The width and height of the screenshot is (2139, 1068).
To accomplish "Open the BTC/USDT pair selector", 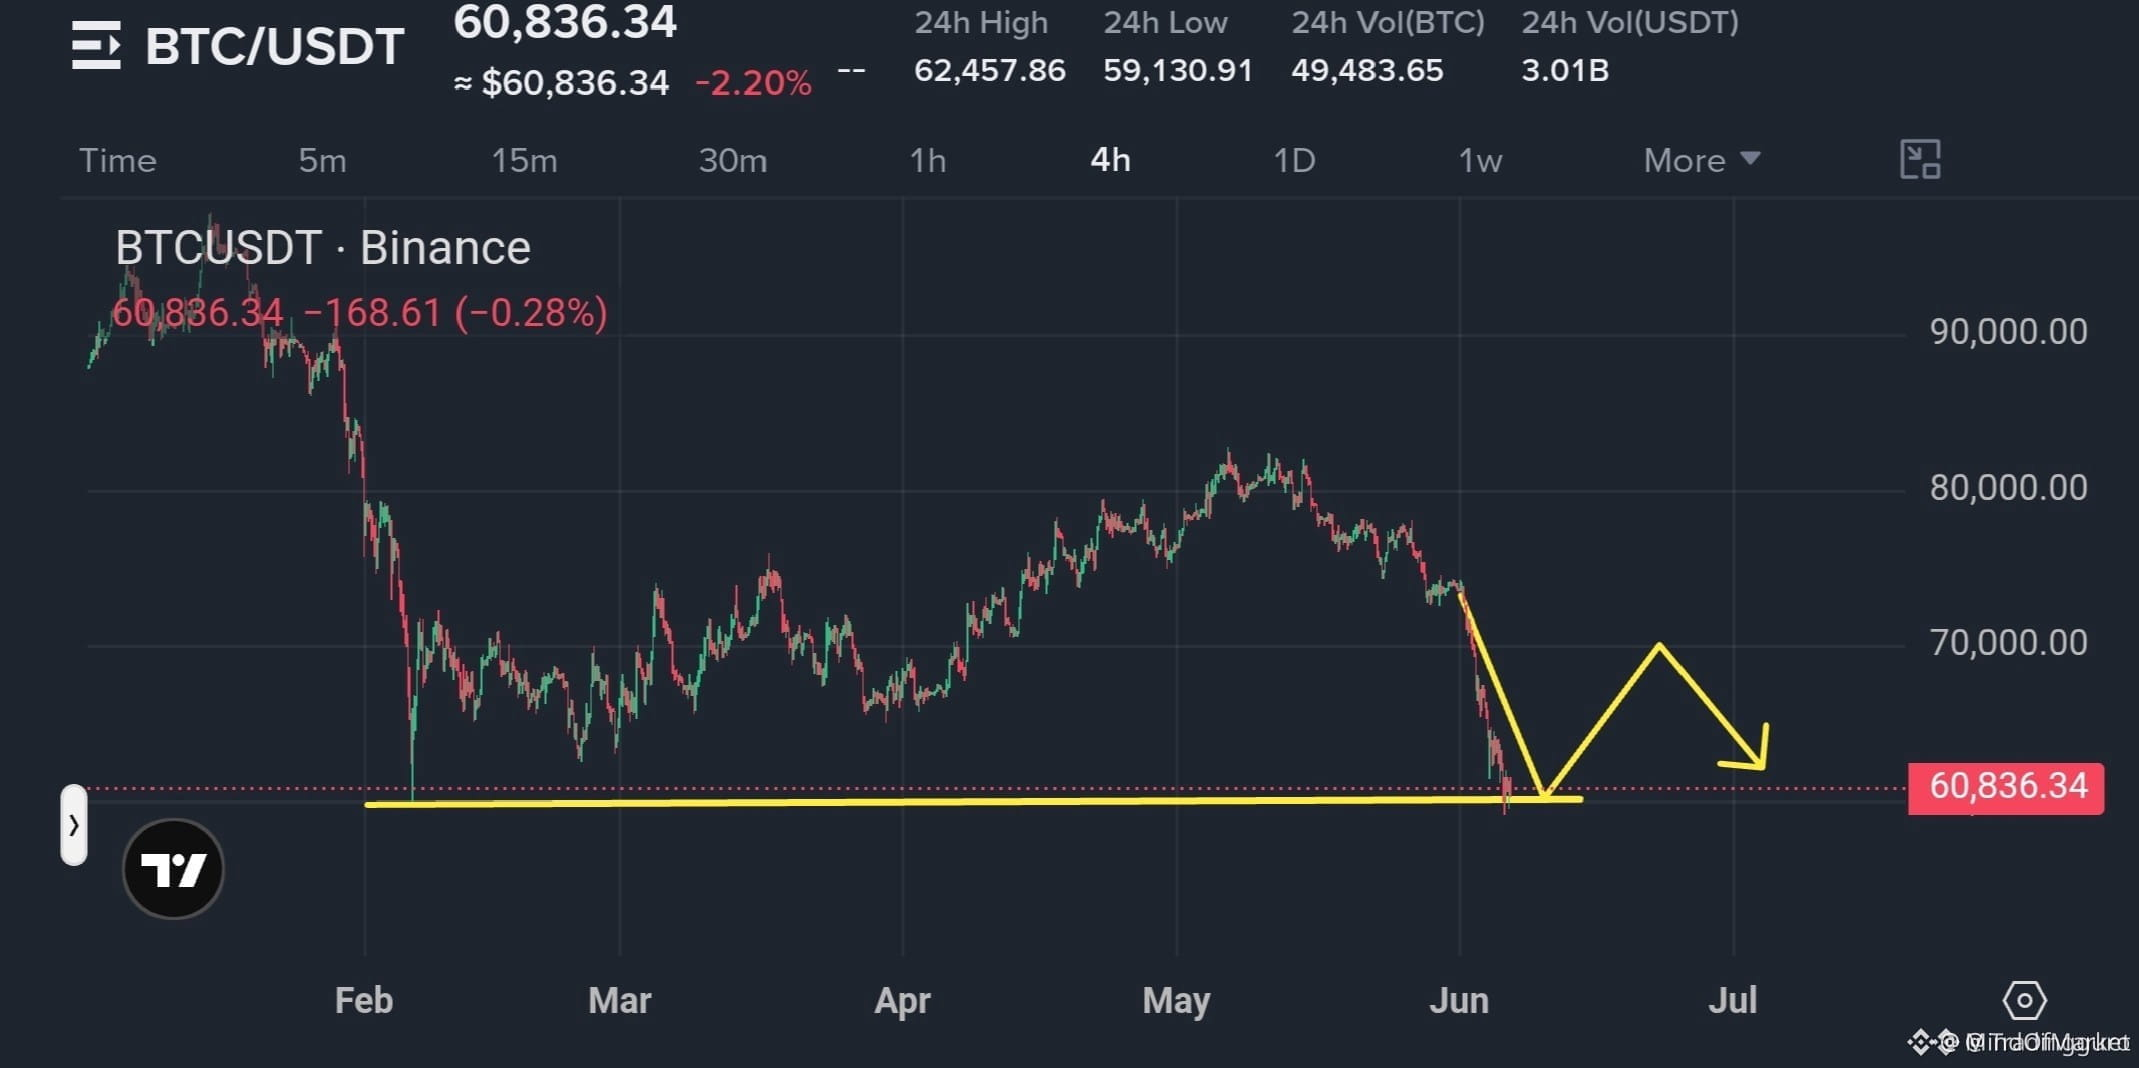I will pyautogui.click(x=275, y=46).
